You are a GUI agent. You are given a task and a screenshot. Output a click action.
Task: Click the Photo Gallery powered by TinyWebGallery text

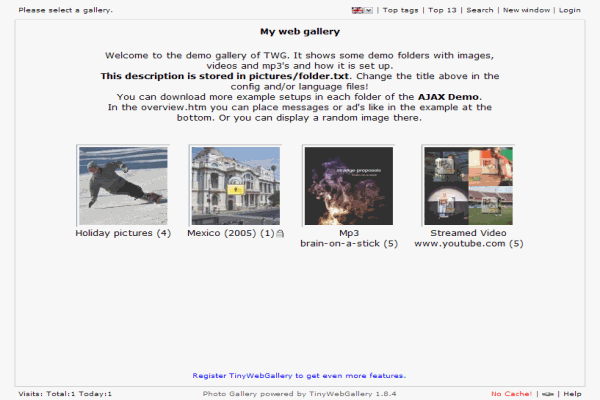click(299, 393)
